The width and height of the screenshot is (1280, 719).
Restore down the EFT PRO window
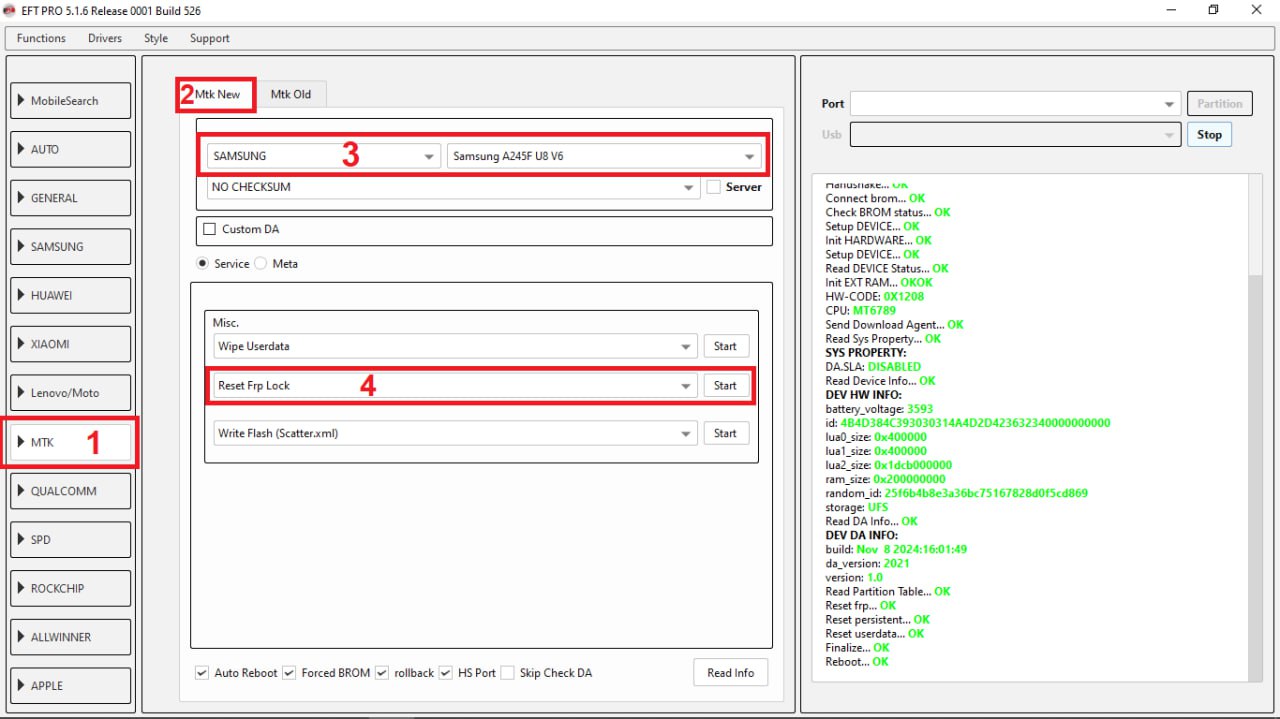point(1213,10)
